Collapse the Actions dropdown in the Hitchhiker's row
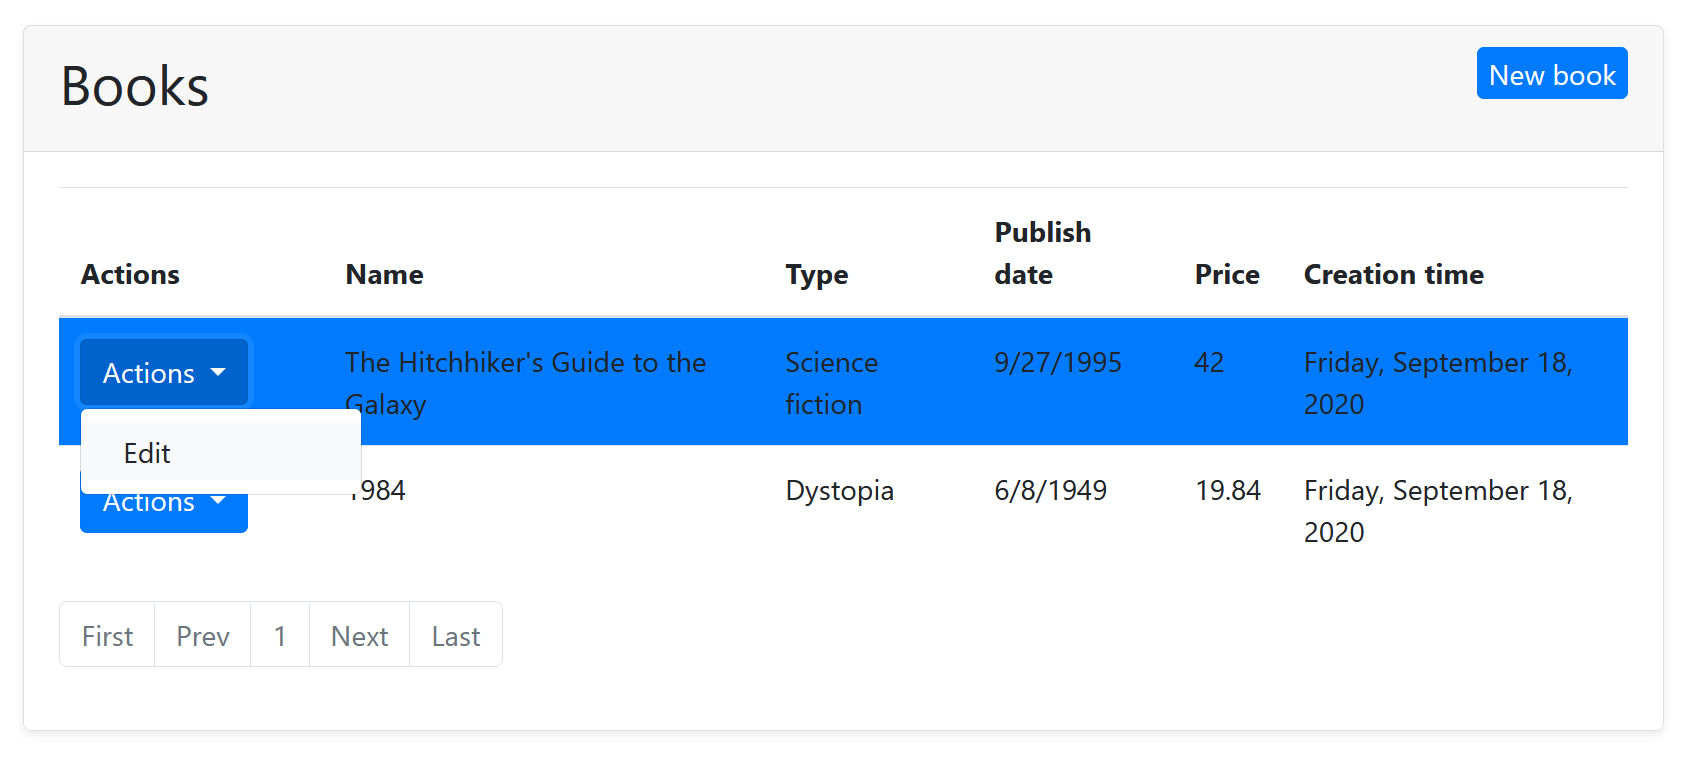This screenshot has width=1685, height=760. (164, 373)
